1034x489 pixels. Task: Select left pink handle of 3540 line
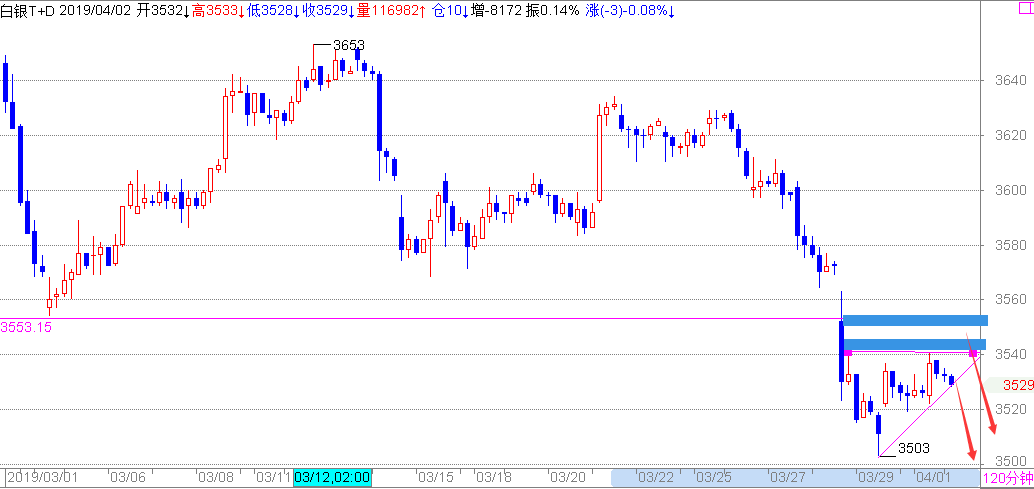[x=848, y=353]
